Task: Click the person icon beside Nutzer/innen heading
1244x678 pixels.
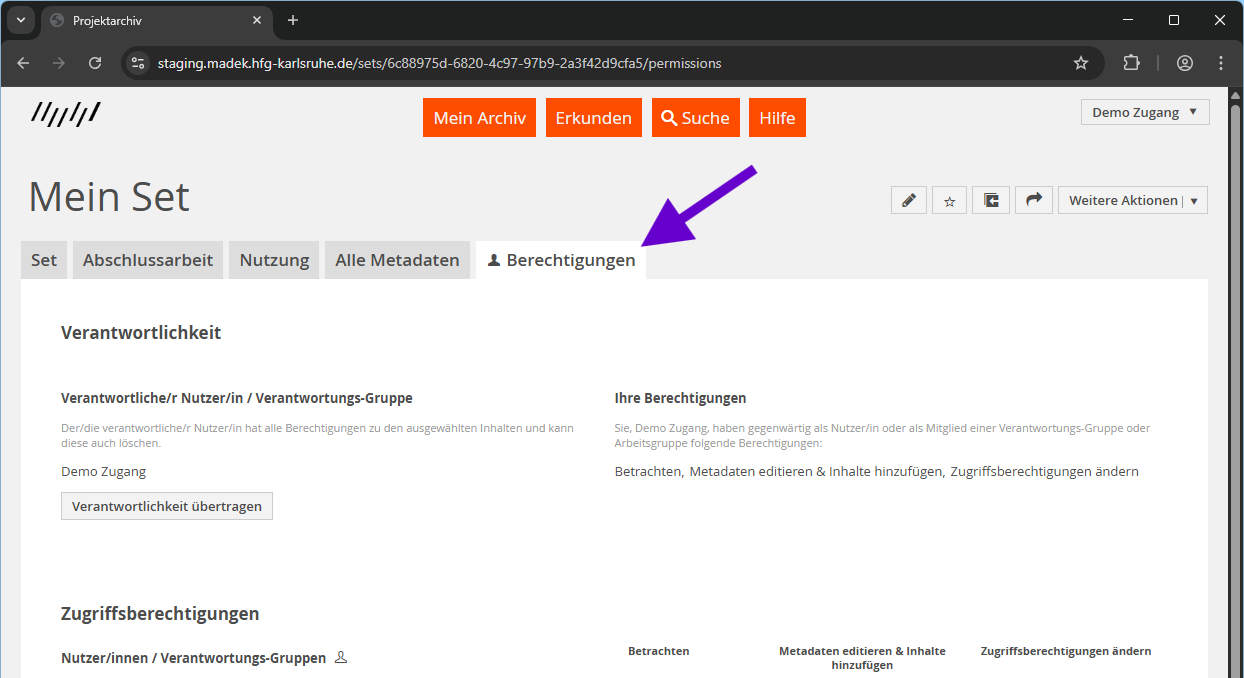Action: (341, 657)
